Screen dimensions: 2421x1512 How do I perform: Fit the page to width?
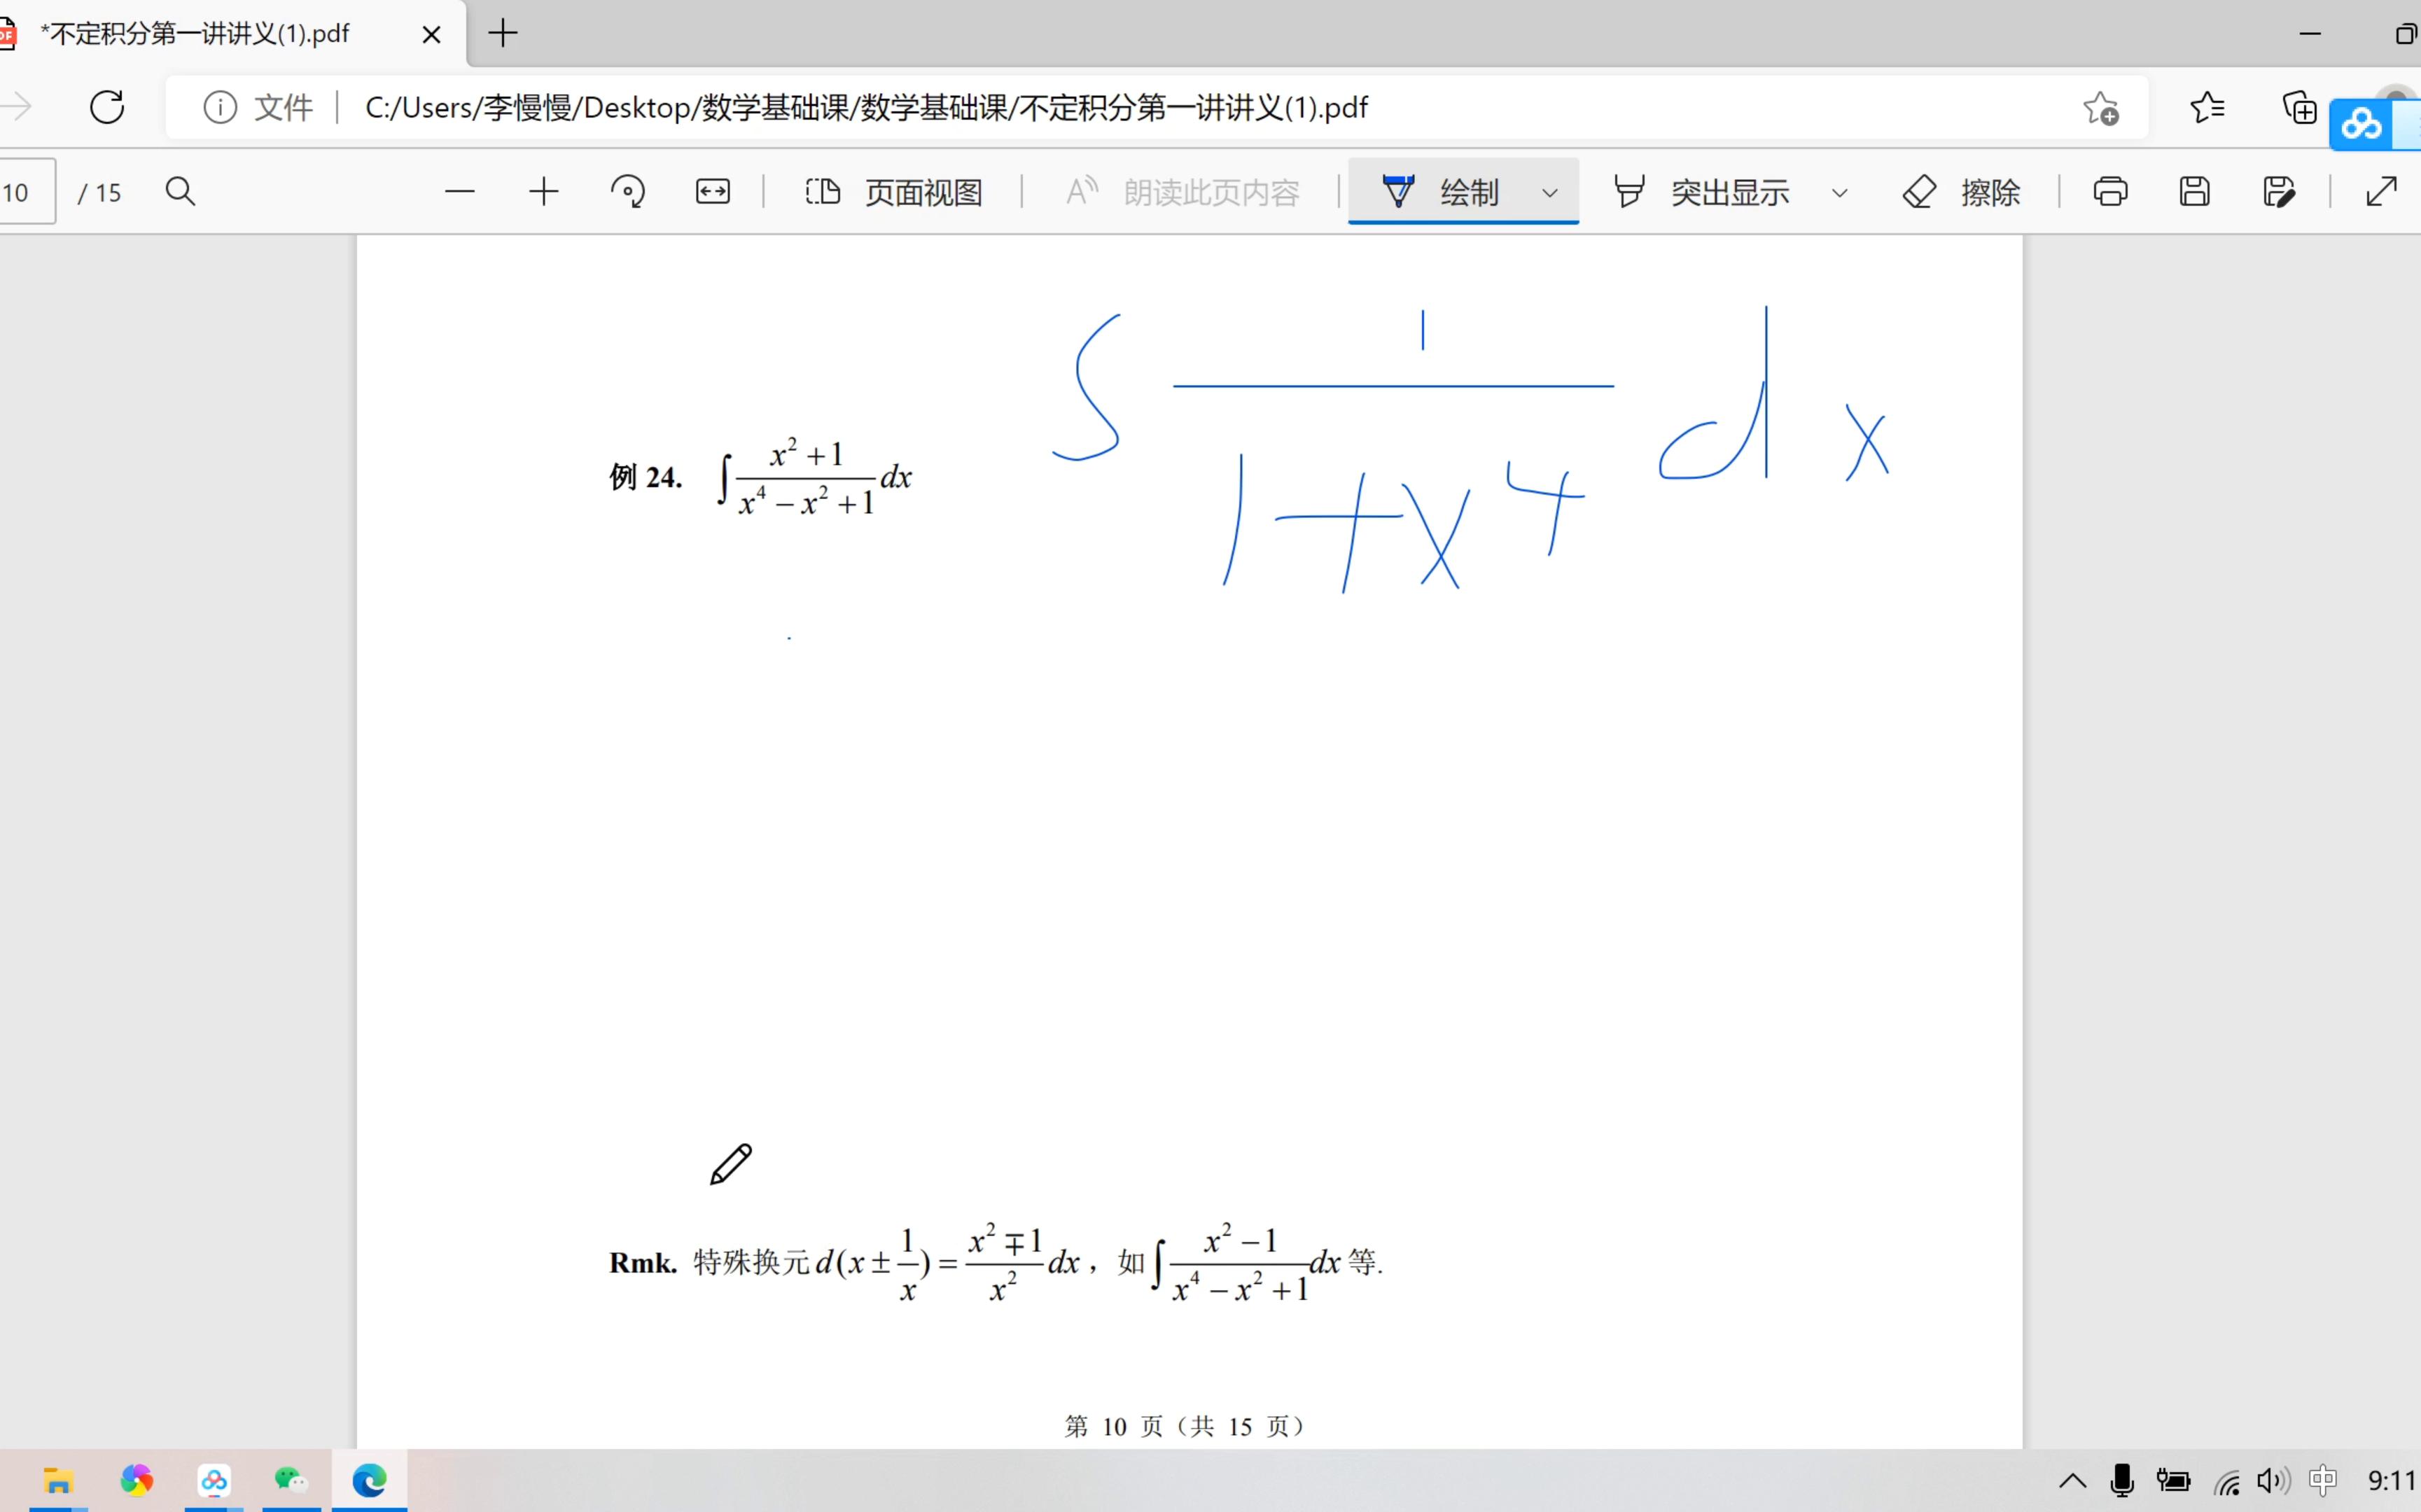(711, 191)
